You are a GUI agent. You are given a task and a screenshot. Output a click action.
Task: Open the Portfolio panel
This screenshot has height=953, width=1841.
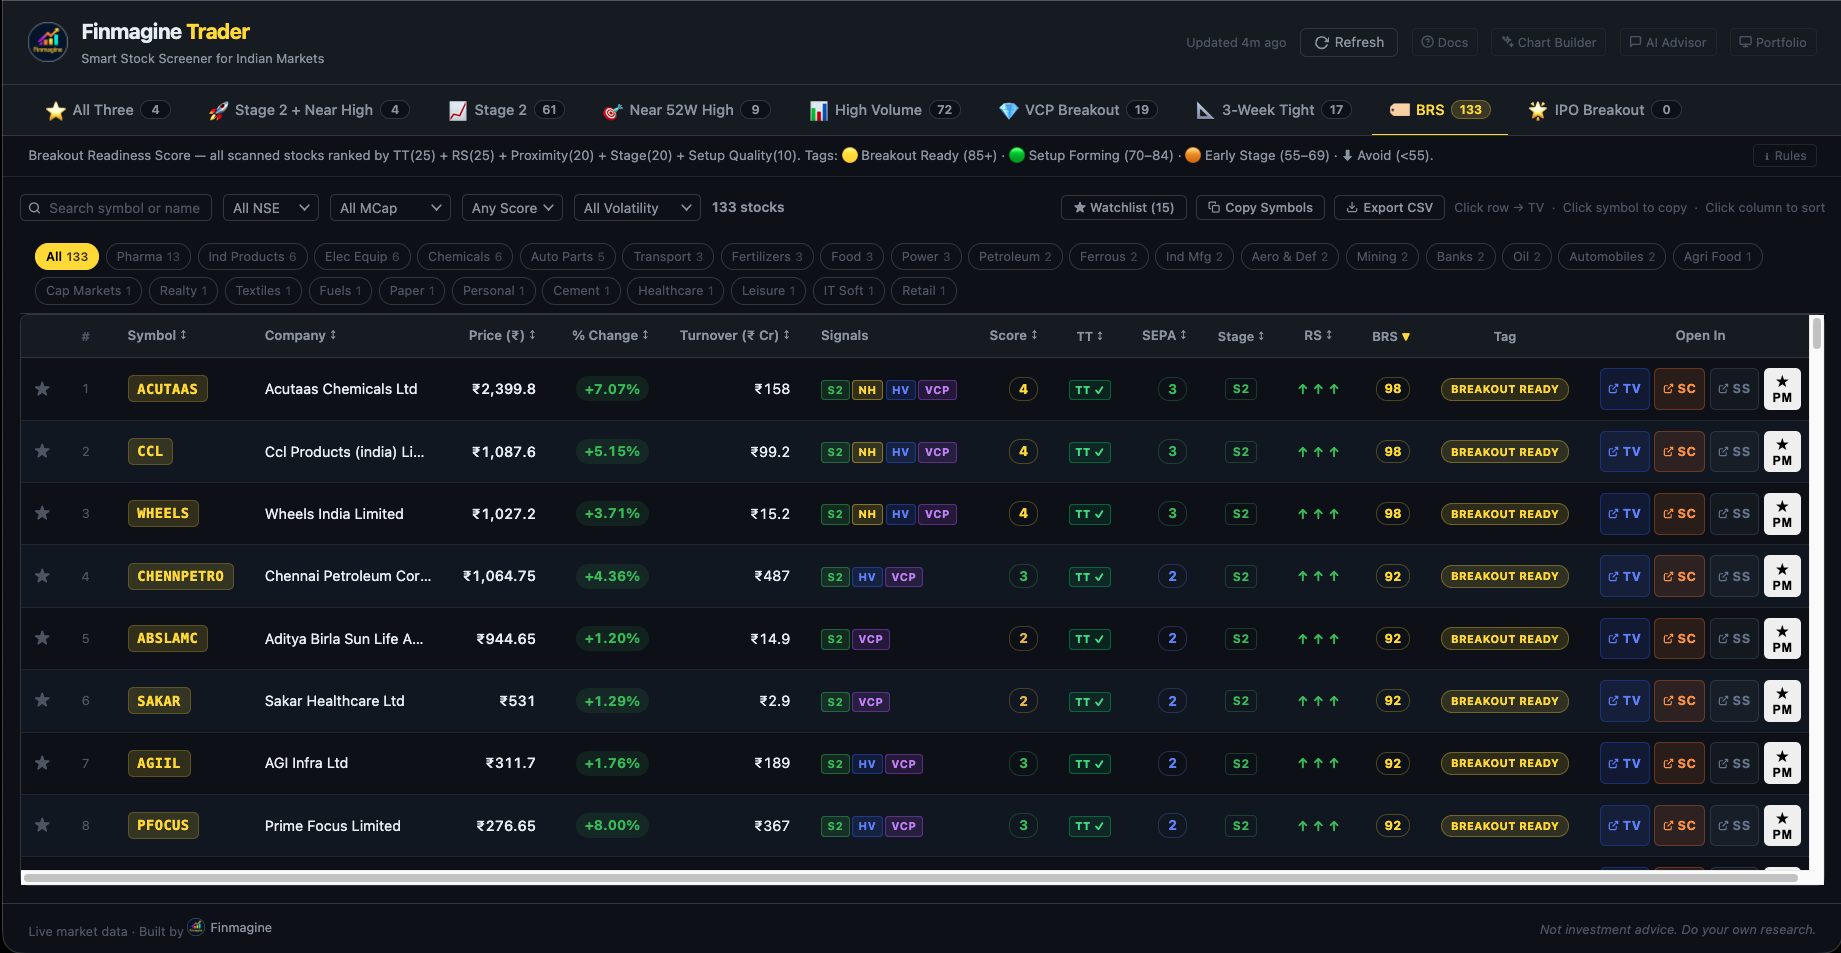[x=1772, y=42]
